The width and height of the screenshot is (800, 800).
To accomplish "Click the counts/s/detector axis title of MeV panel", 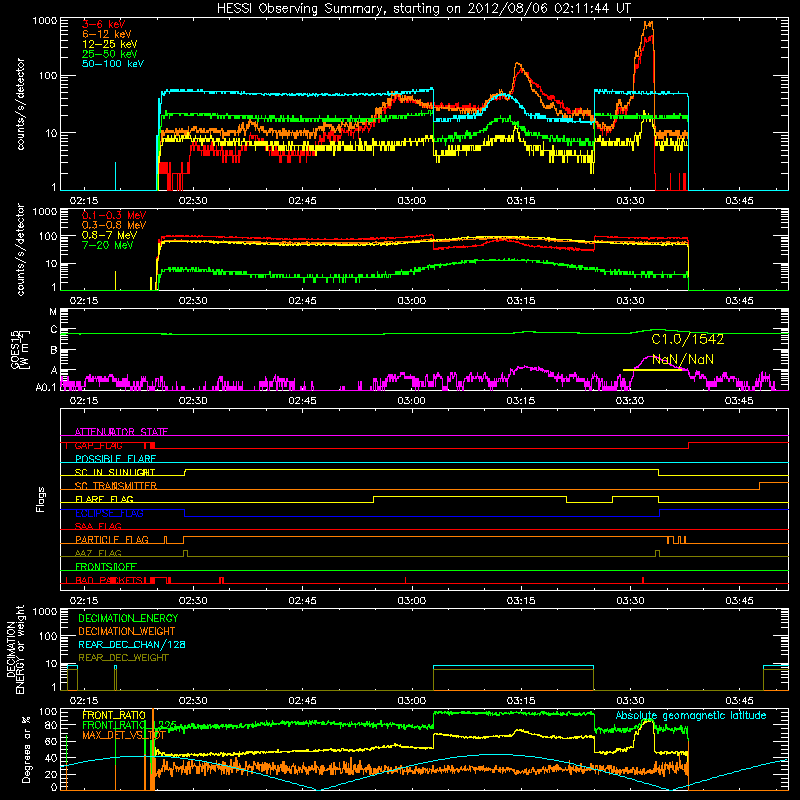I will [20, 250].
